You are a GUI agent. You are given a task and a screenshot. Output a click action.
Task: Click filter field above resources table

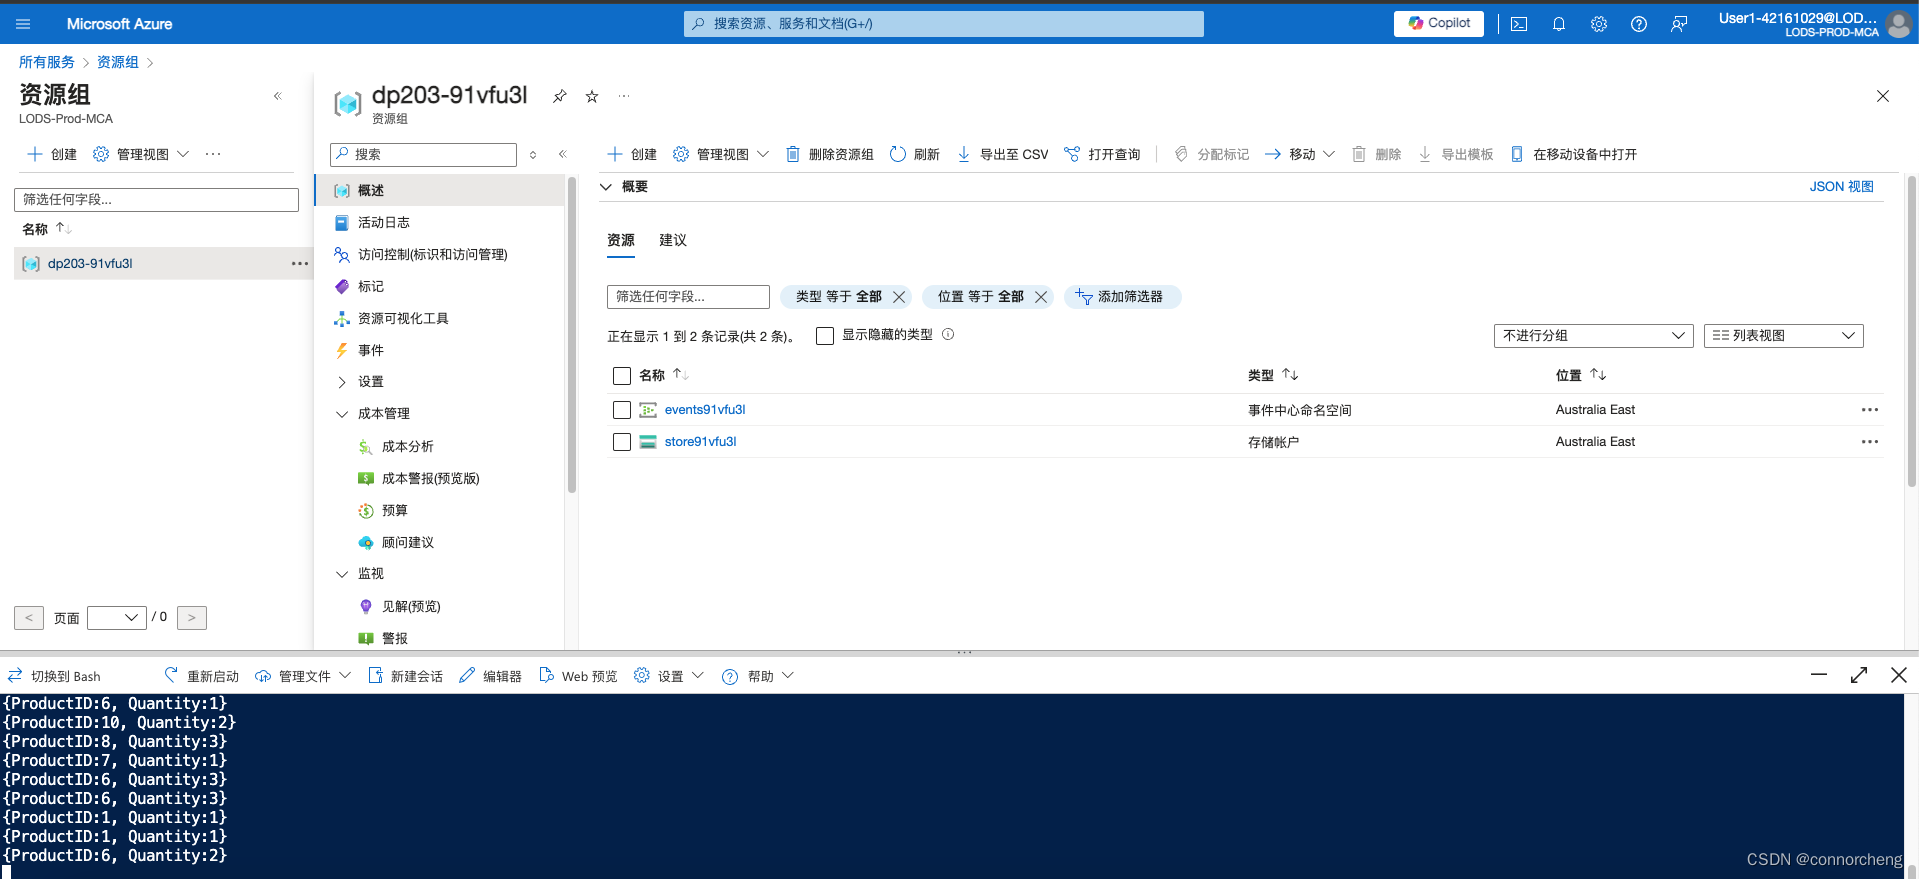pos(688,297)
